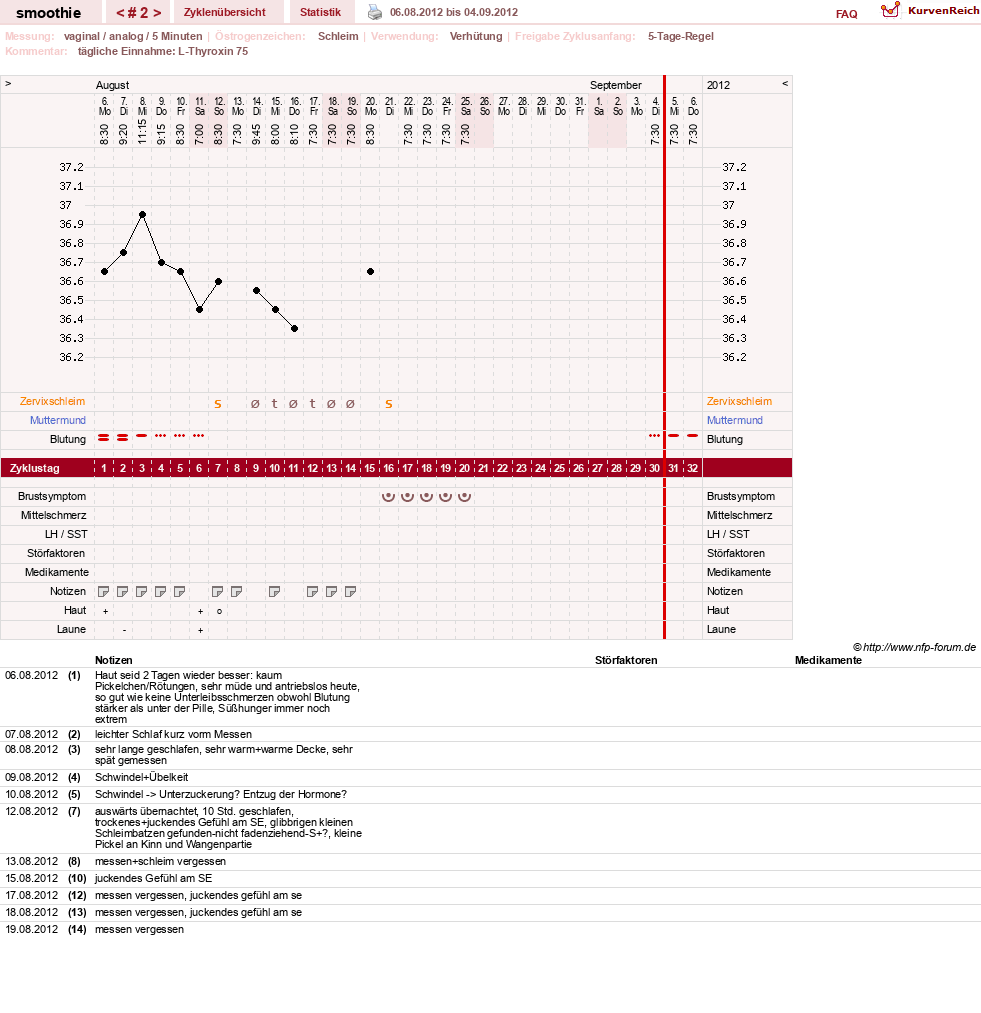The height and width of the screenshot is (1013, 981).
Task: Click the 'Verhütung' usage value
Action: tap(476, 36)
